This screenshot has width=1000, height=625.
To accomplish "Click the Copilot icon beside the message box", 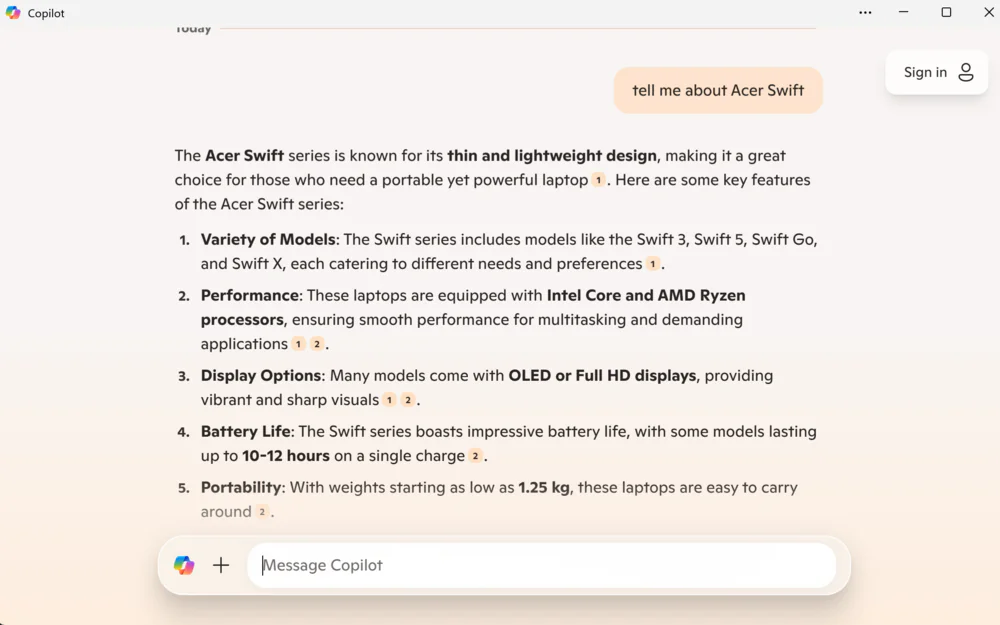I will coord(184,565).
